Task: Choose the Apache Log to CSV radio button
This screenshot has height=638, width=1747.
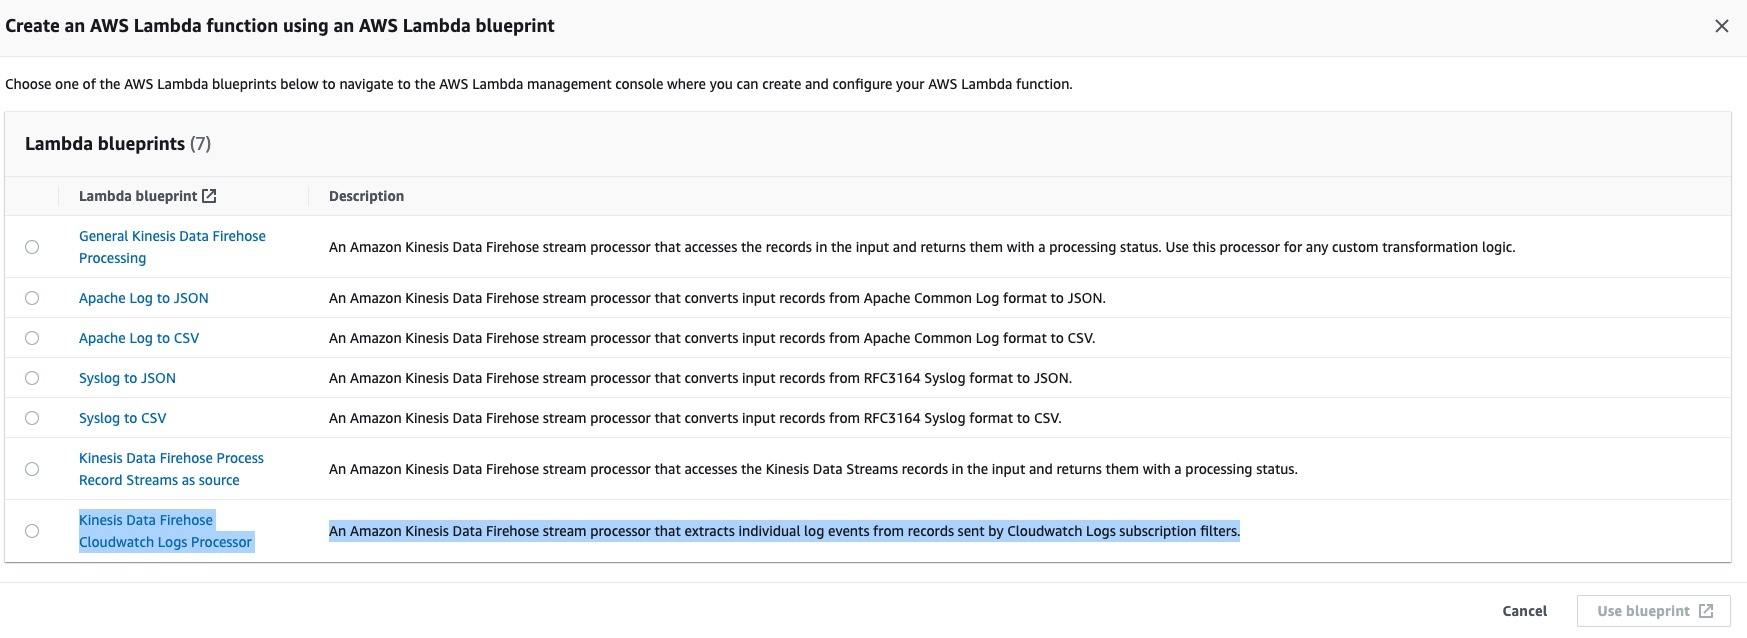Action: click(x=32, y=338)
